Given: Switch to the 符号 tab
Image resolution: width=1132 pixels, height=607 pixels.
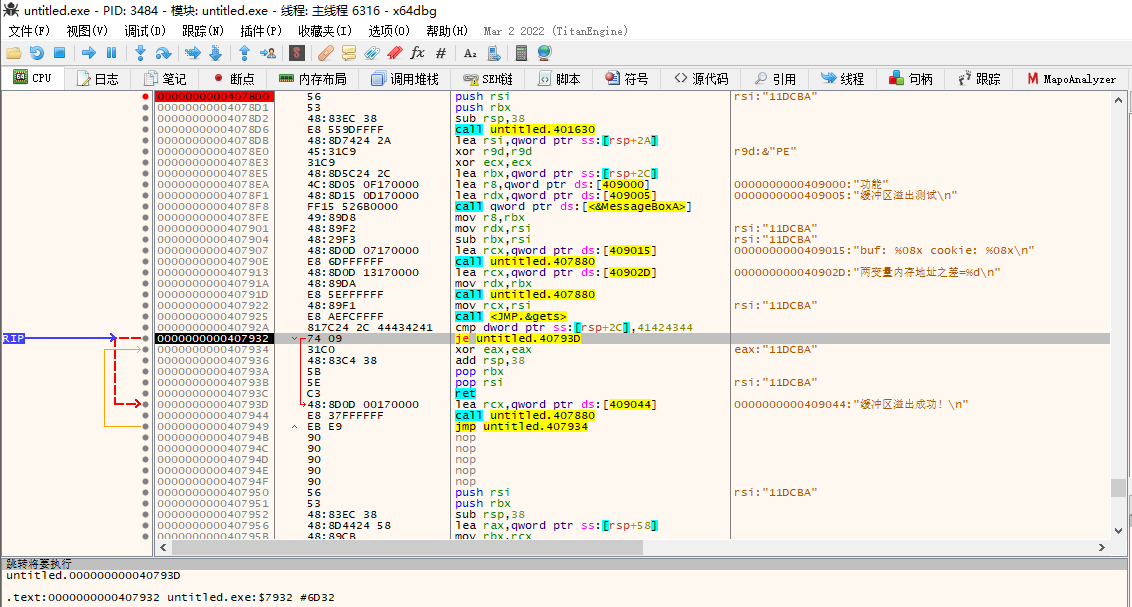Looking at the screenshot, I should 627,79.
